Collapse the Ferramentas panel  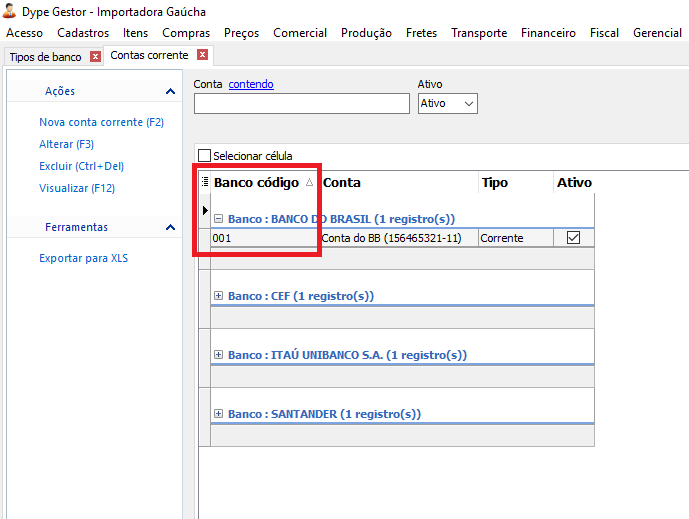click(x=170, y=227)
